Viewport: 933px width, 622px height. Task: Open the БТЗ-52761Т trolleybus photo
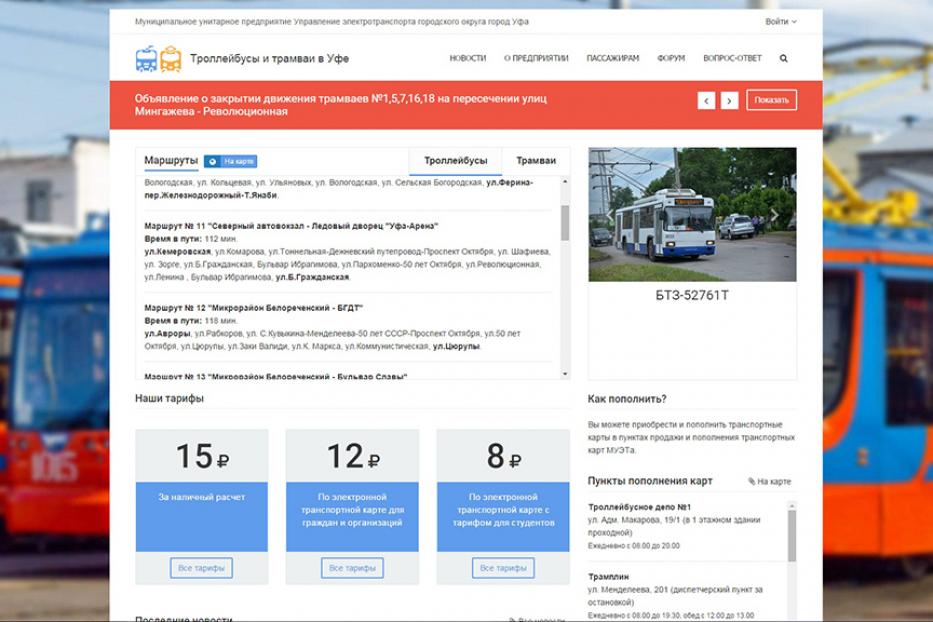point(692,214)
